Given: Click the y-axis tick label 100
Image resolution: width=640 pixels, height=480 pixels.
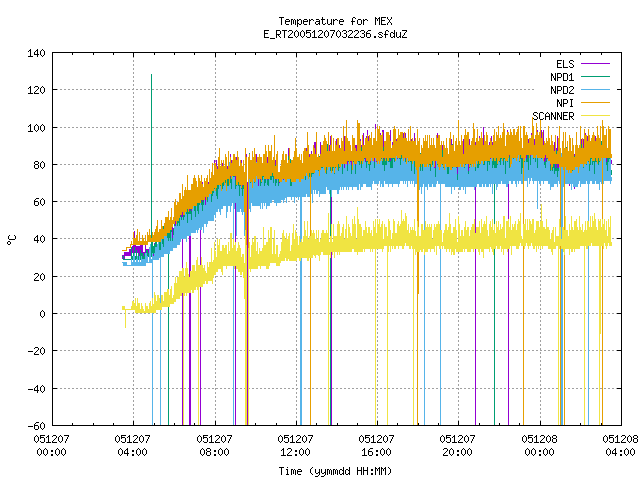Looking at the screenshot, I should tap(36, 128).
